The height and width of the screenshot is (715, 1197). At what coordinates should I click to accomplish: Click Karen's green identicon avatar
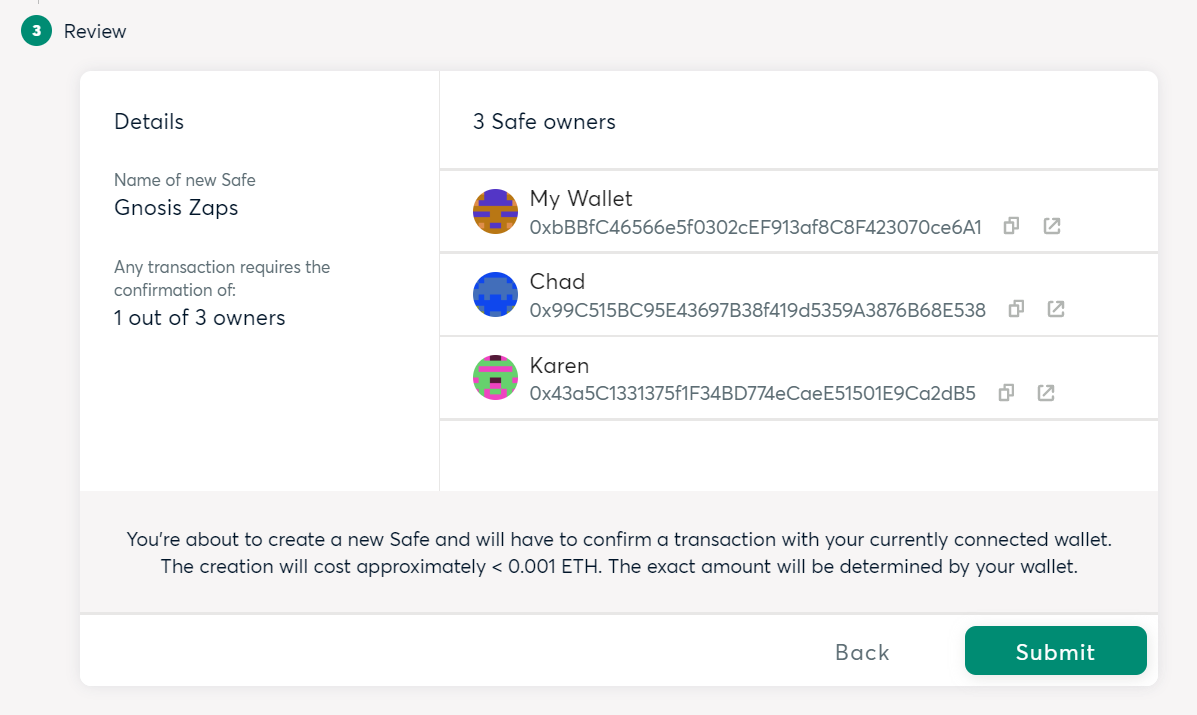point(495,378)
